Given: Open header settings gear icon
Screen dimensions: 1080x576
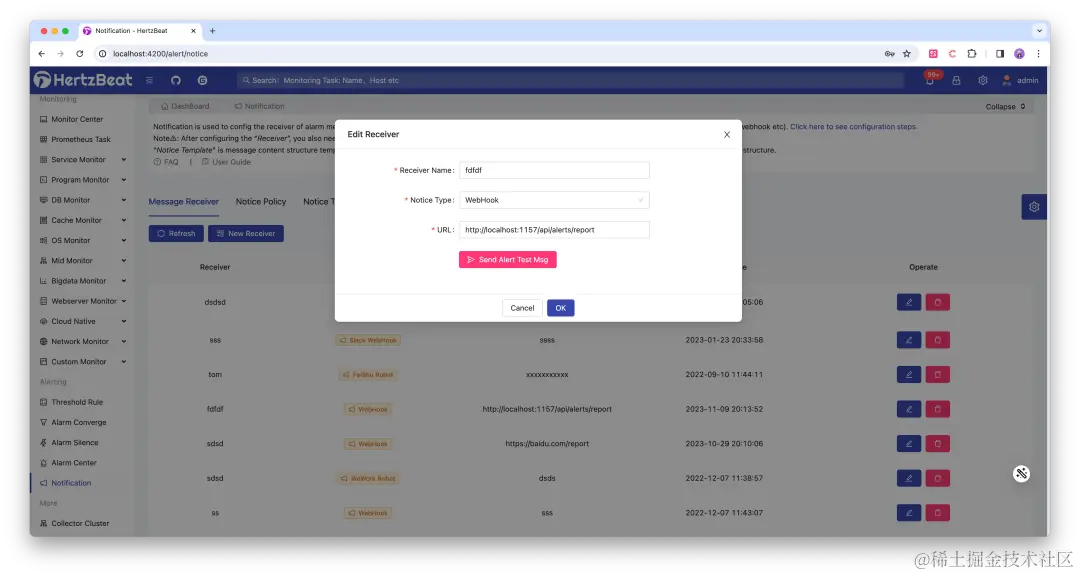Looking at the screenshot, I should pos(983,81).
